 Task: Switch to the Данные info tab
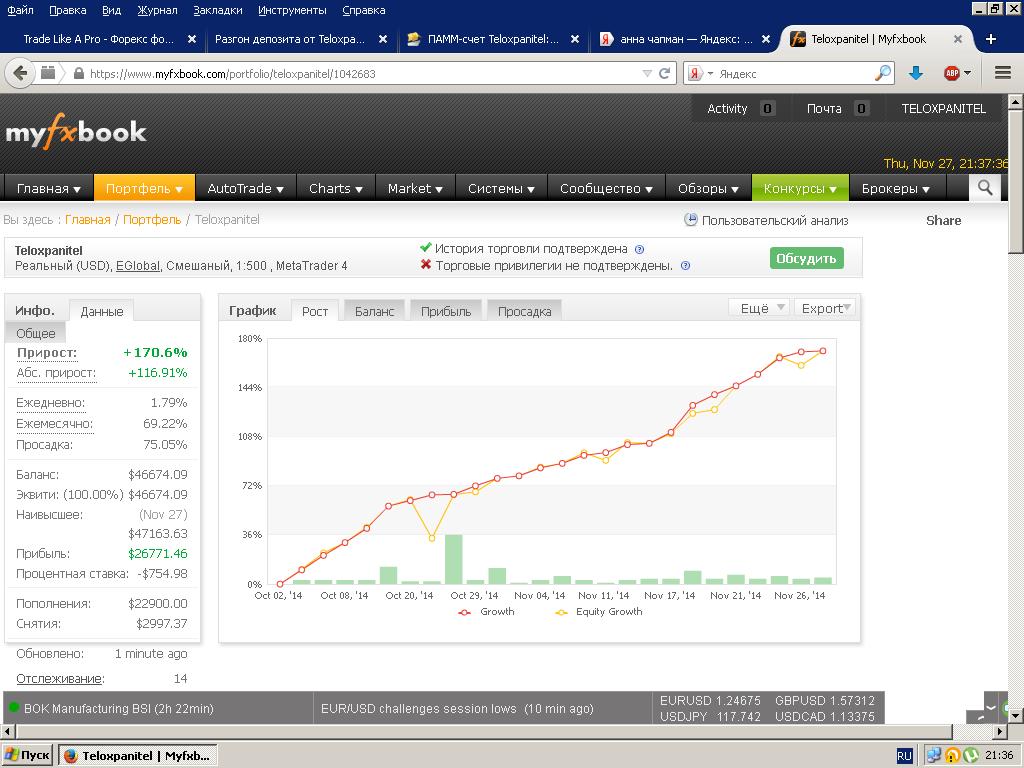coord(101,312)
